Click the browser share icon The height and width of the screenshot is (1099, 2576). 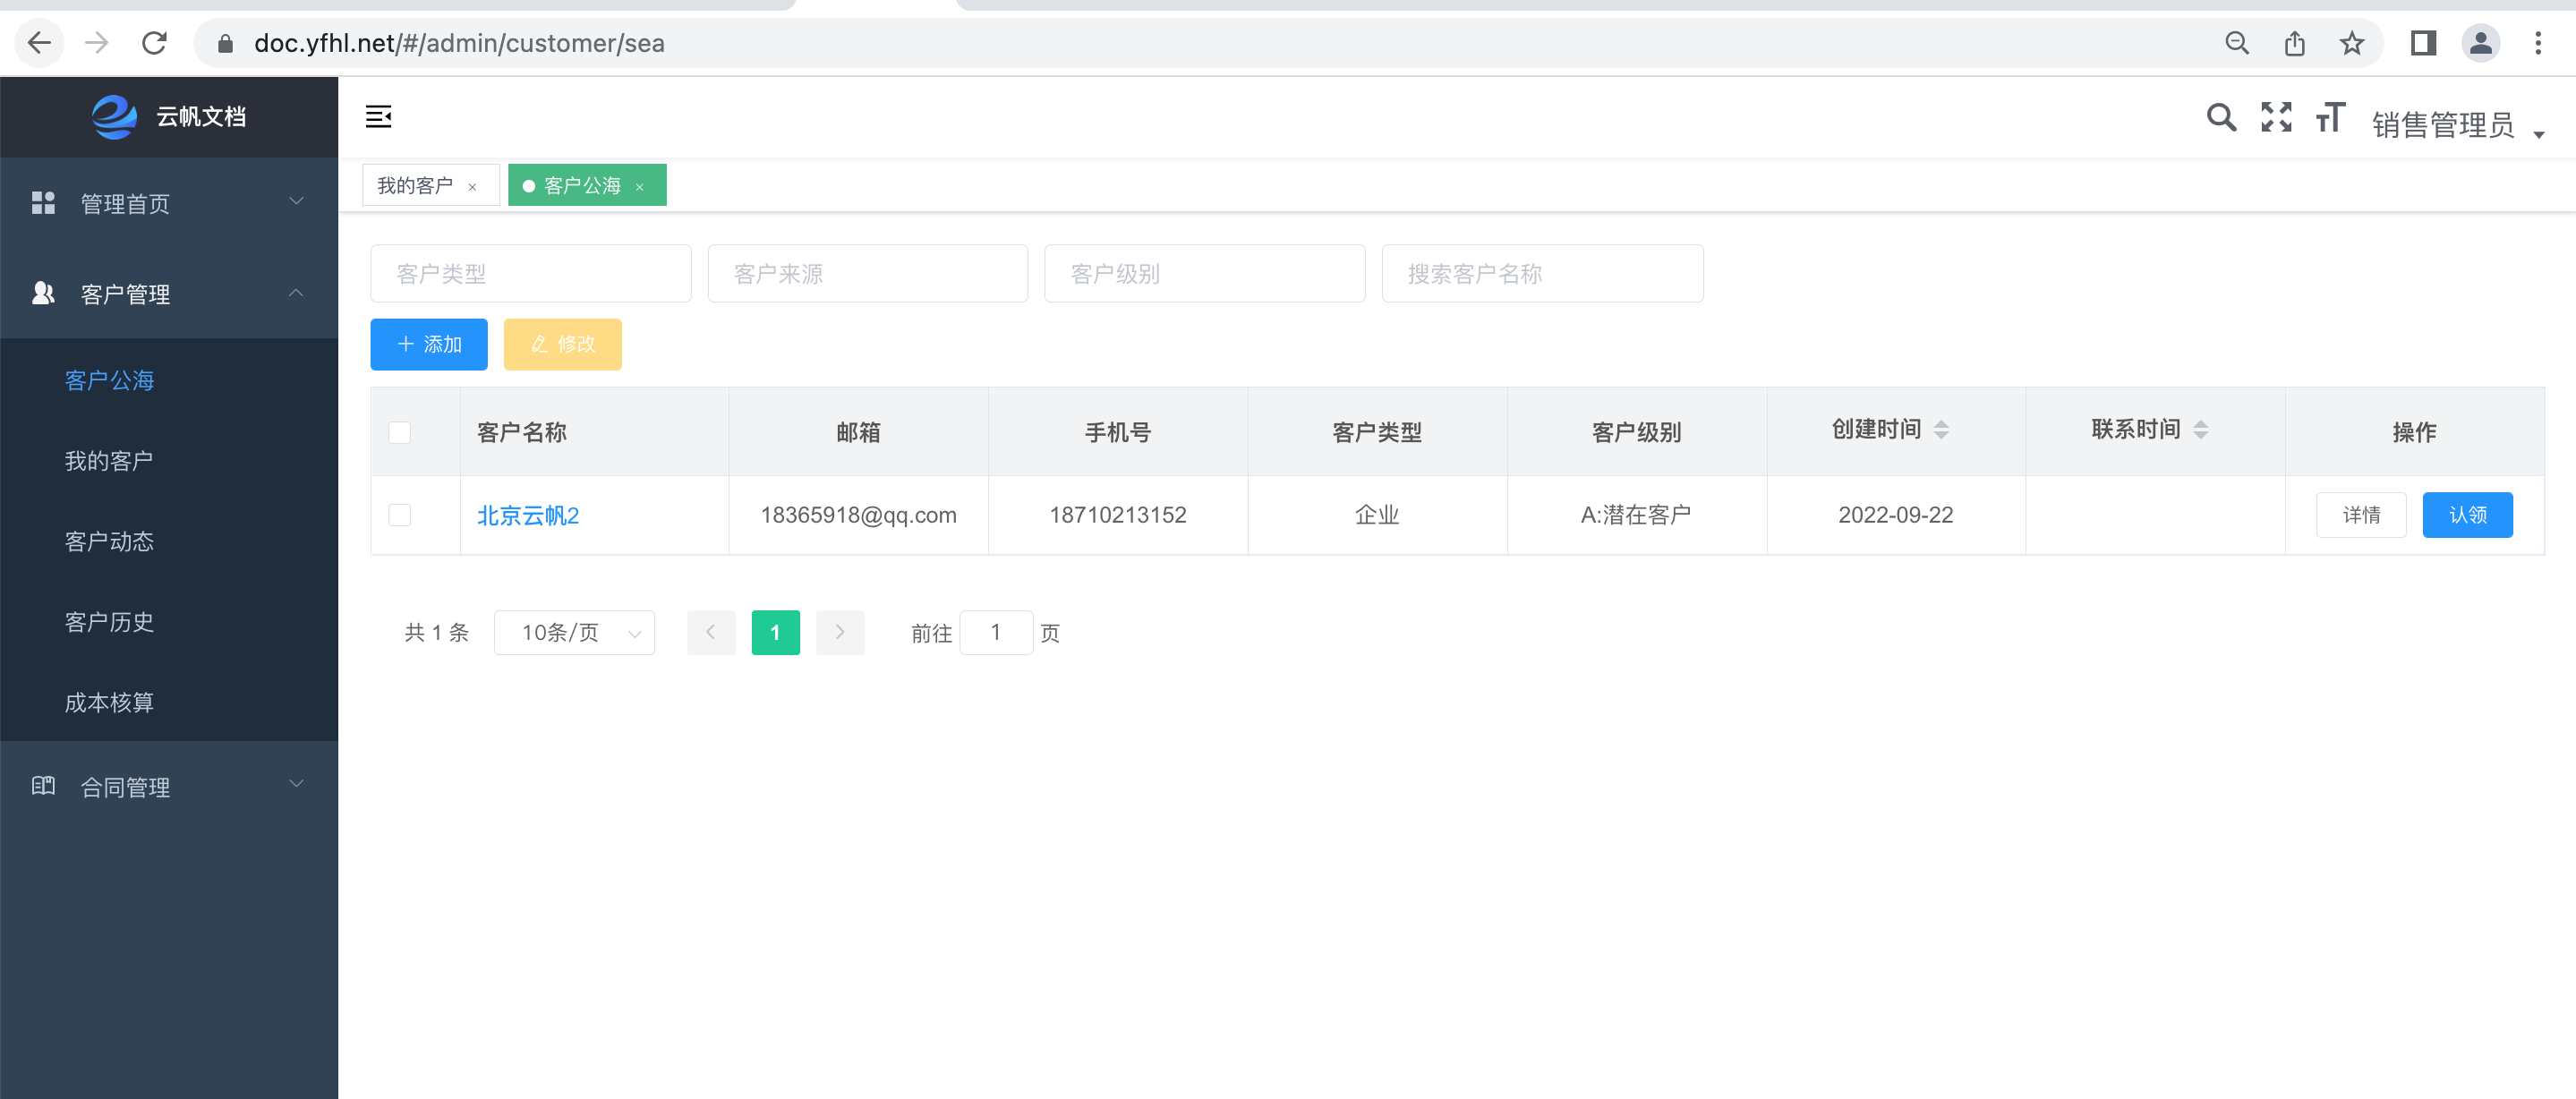[2295, 43]
